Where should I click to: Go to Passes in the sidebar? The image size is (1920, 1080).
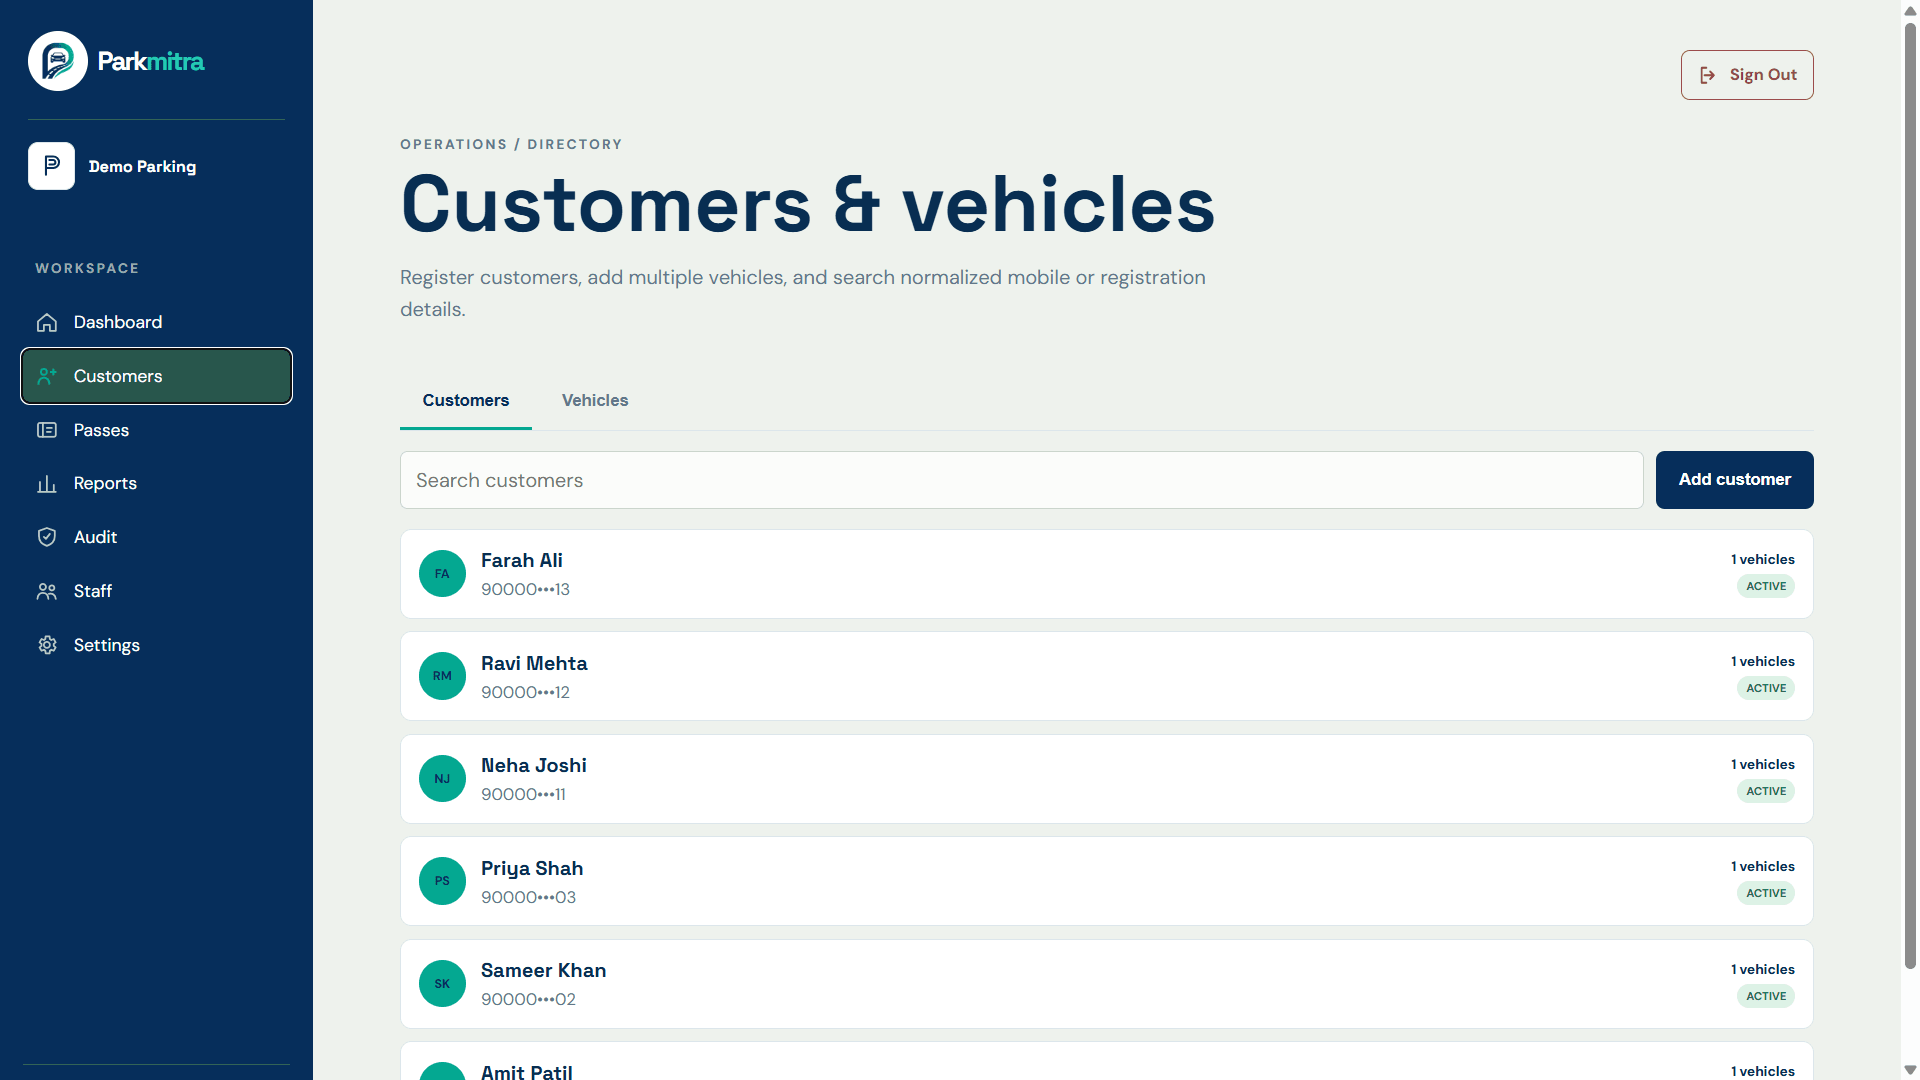point(156,430)
